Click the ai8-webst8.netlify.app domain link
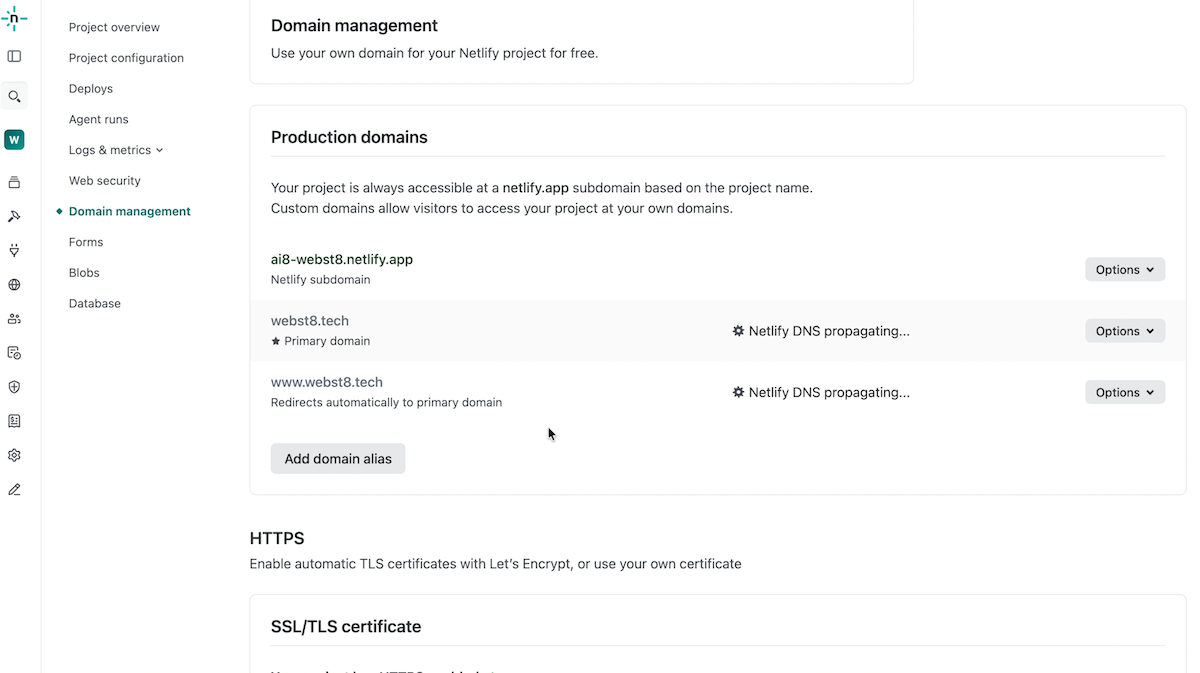Screen dimensions: 1200x673 342,259
